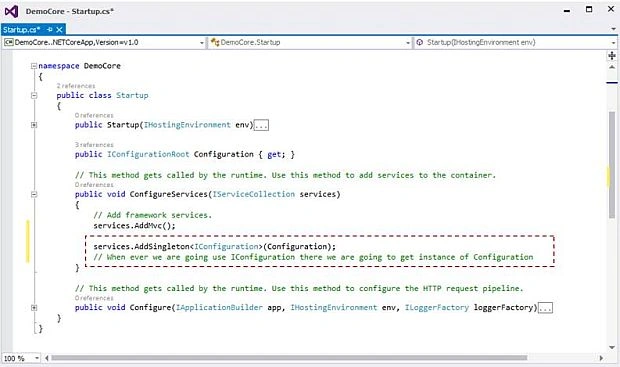Open '0 references' CodeLens above Startup constructor
Viewport: 620px width, 367px height.
(x=94, y=115)
